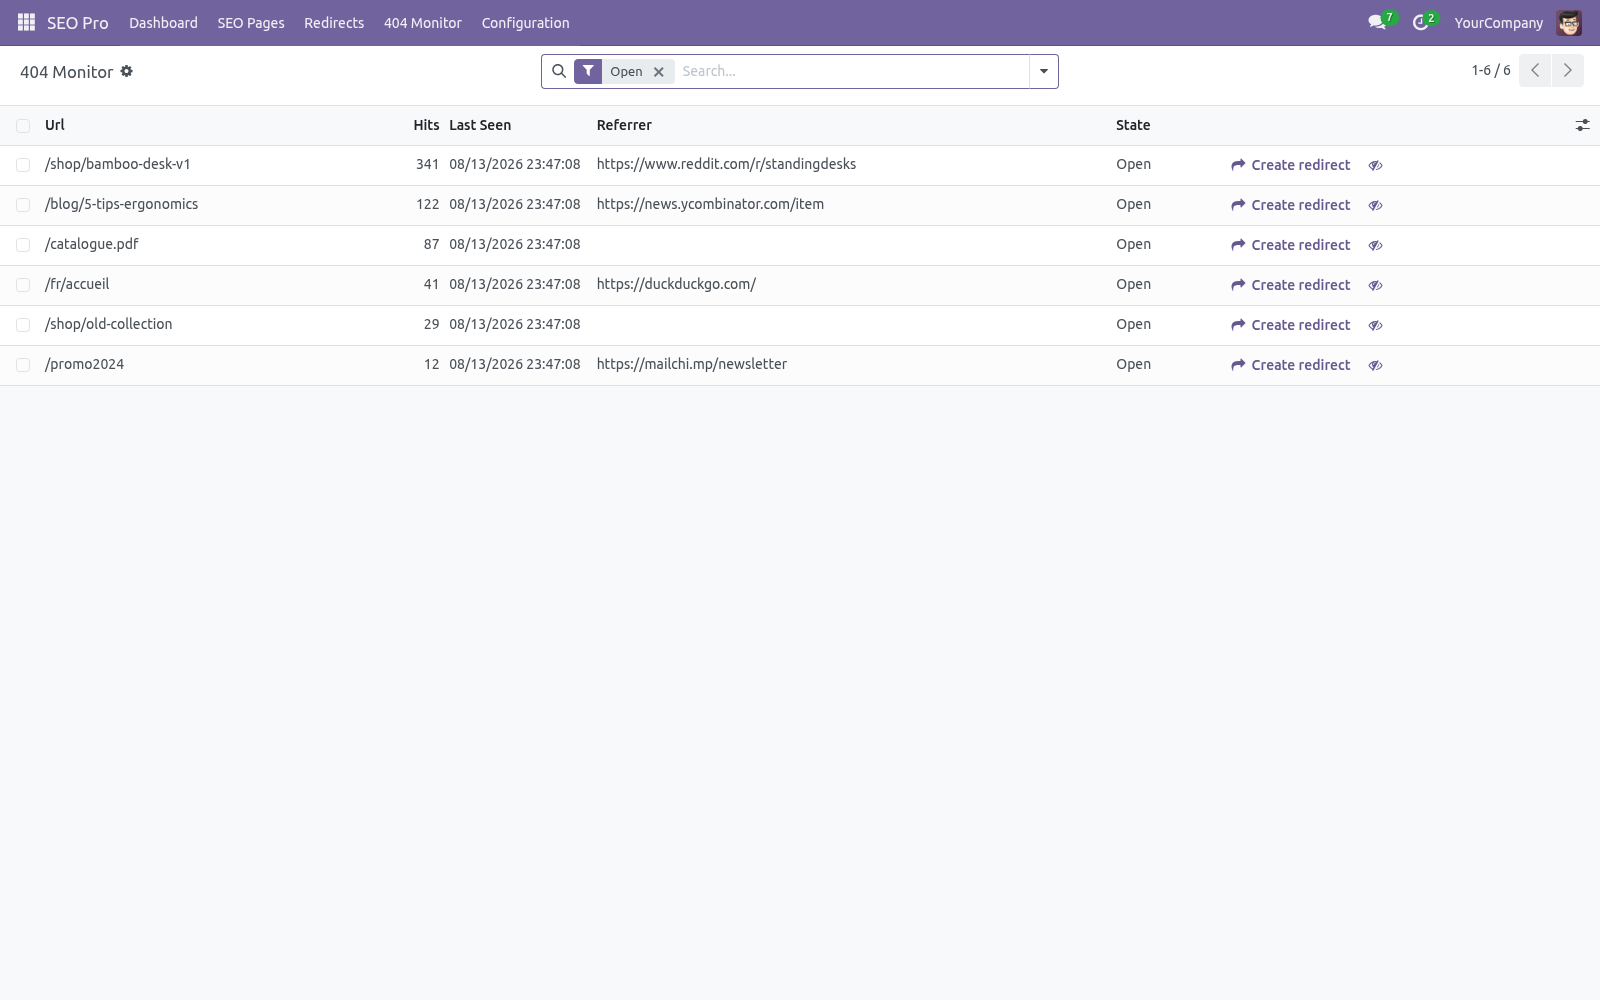Screen dimensions: 1600x1000
Task: Toggle the select-all header checkbox
Action: pyautogui.click(x=23, y=125)
